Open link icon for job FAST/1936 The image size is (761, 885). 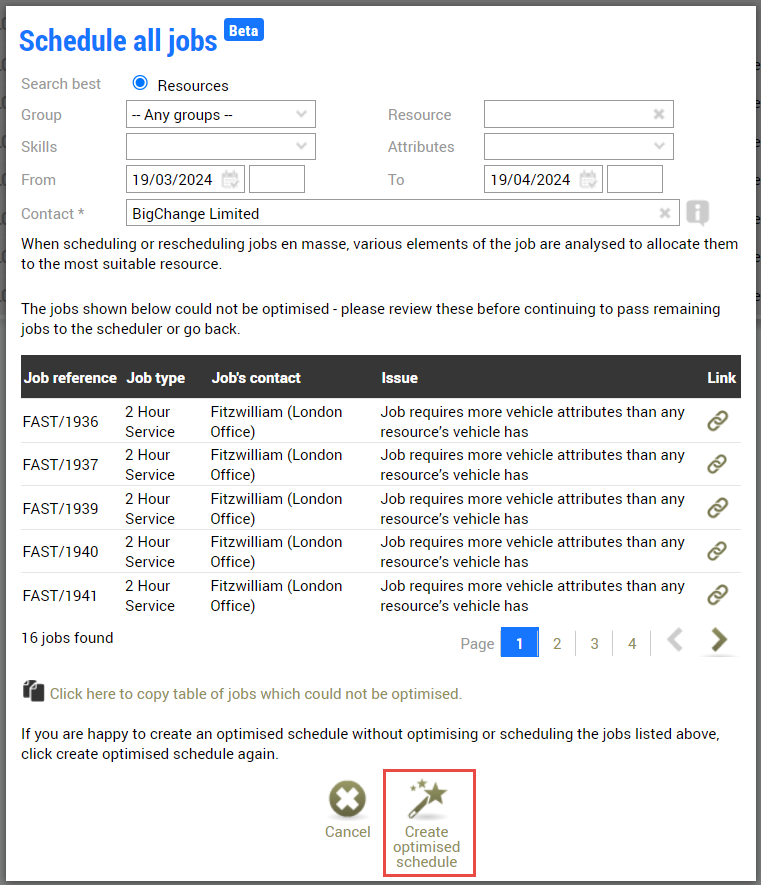(717, 421)
